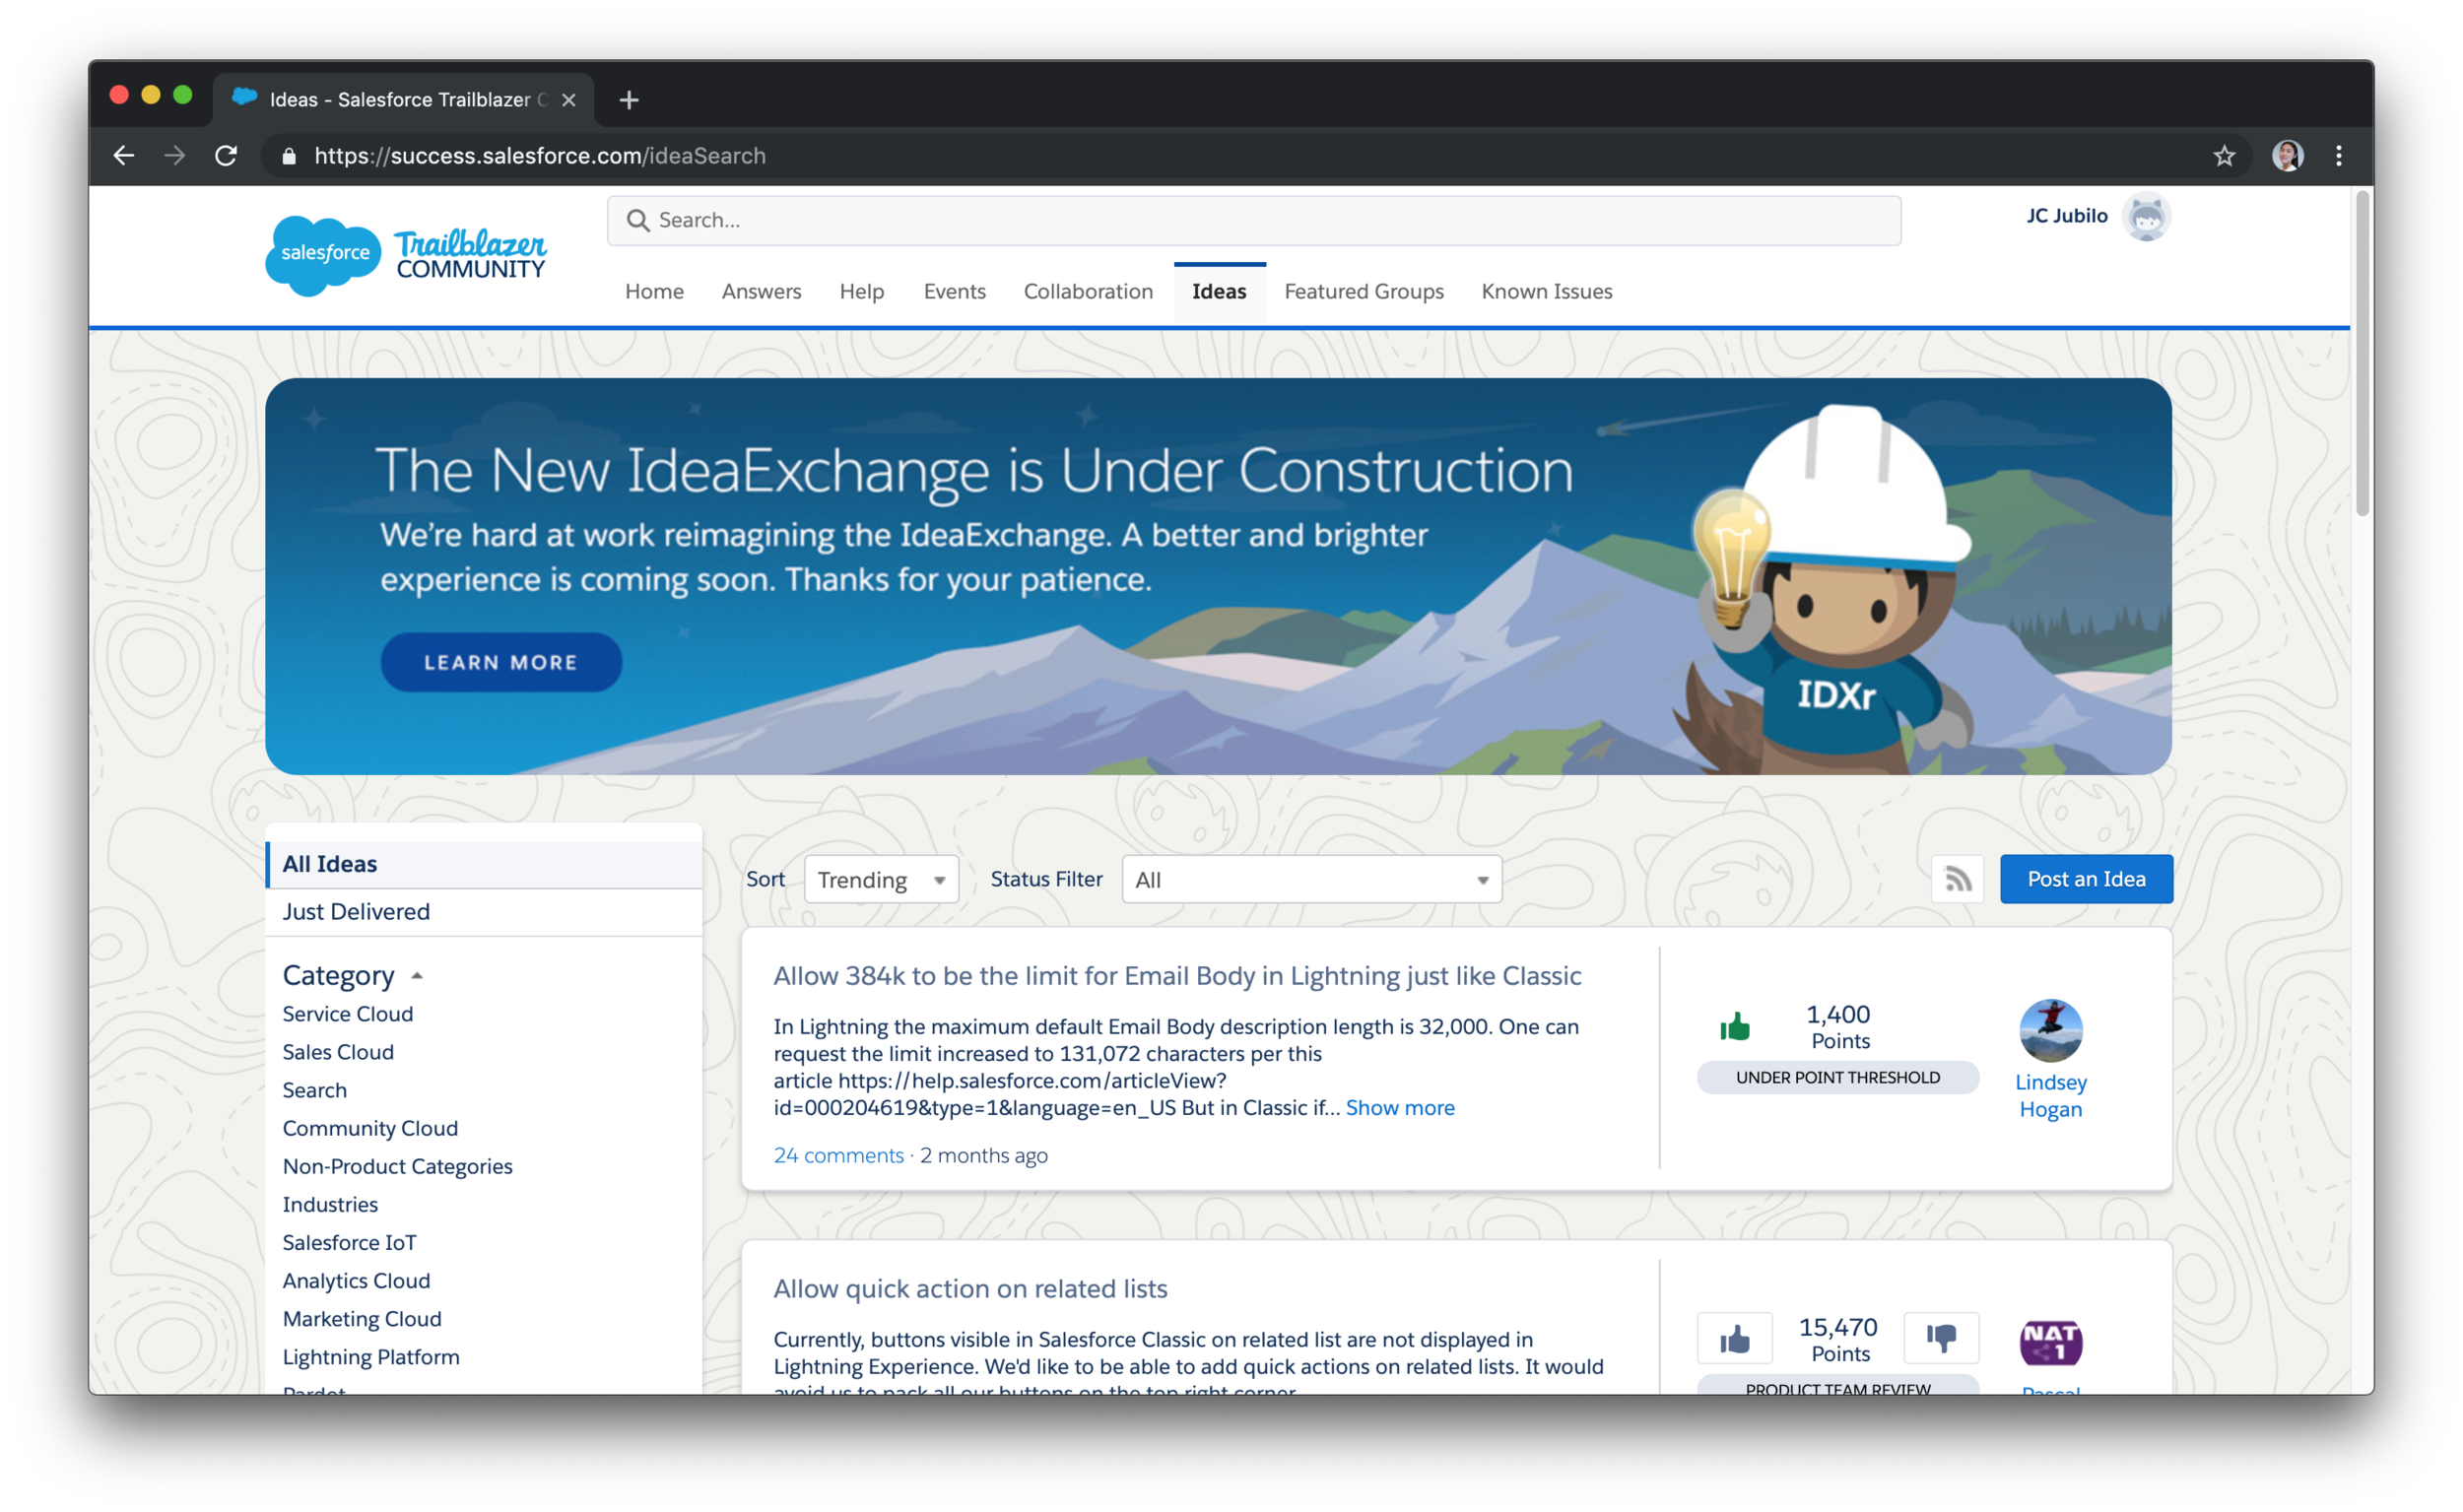Click the search magnifier icon

(638, 220)
